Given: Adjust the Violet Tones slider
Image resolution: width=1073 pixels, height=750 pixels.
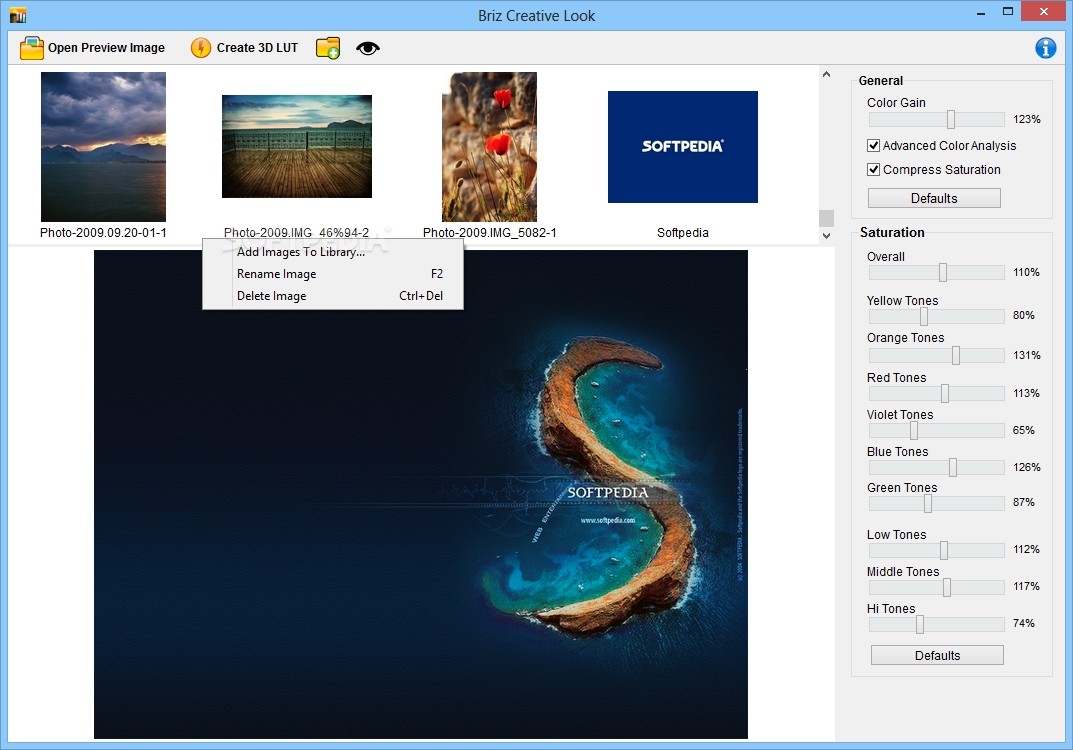Looking at the screenshot, I should [x=914, y=430].
